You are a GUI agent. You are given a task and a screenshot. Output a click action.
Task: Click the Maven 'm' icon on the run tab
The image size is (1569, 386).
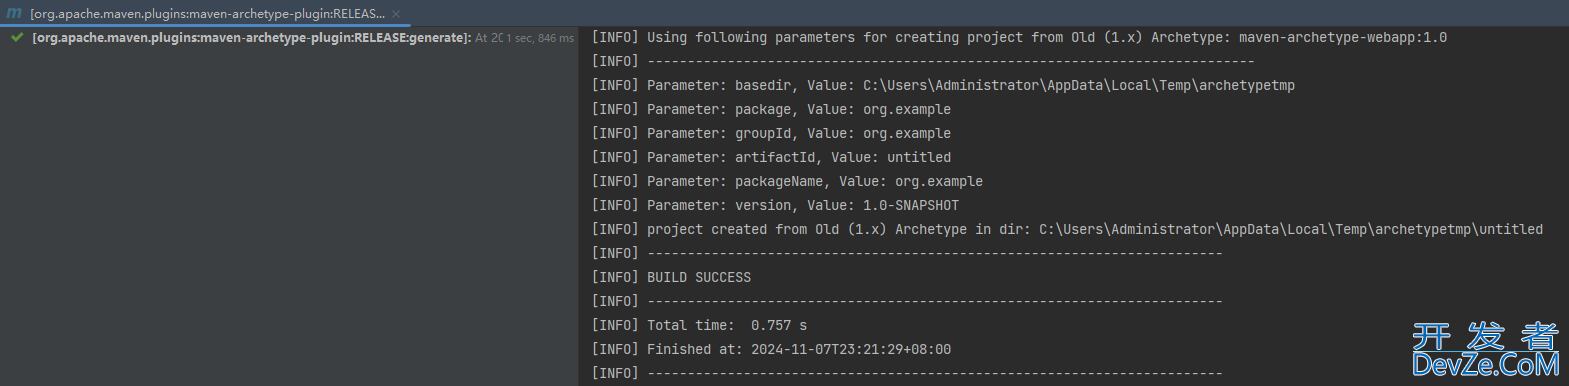pyautogui.click(x=14, y=13)
